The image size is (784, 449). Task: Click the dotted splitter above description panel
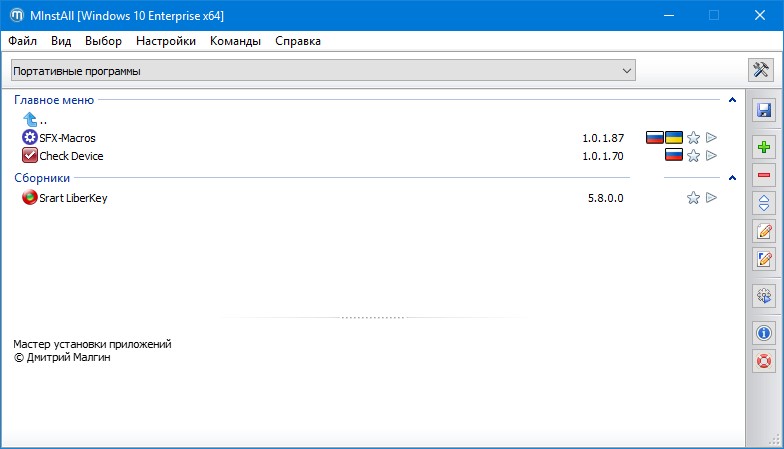point(372,317)
